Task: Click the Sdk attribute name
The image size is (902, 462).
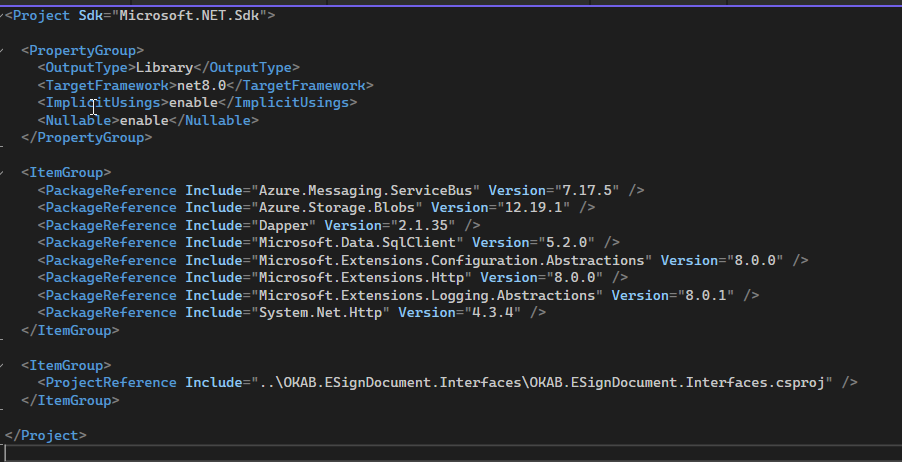Action: 90,16
